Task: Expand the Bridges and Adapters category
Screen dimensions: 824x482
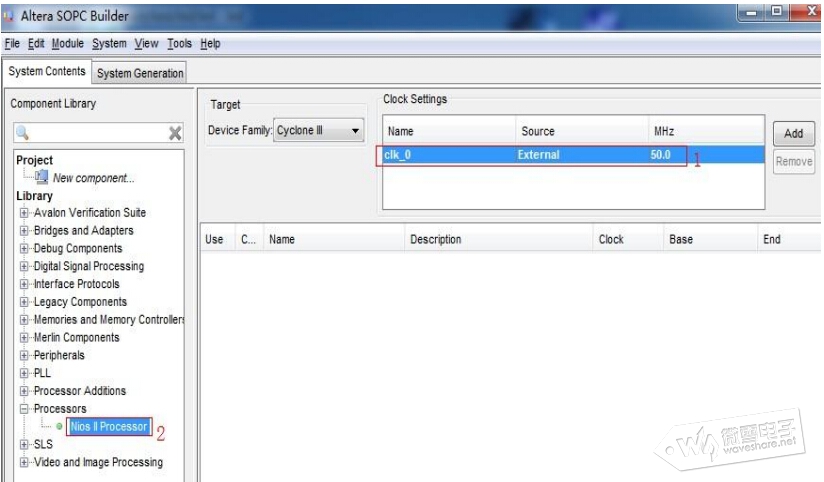Action: tap(24, 231)
